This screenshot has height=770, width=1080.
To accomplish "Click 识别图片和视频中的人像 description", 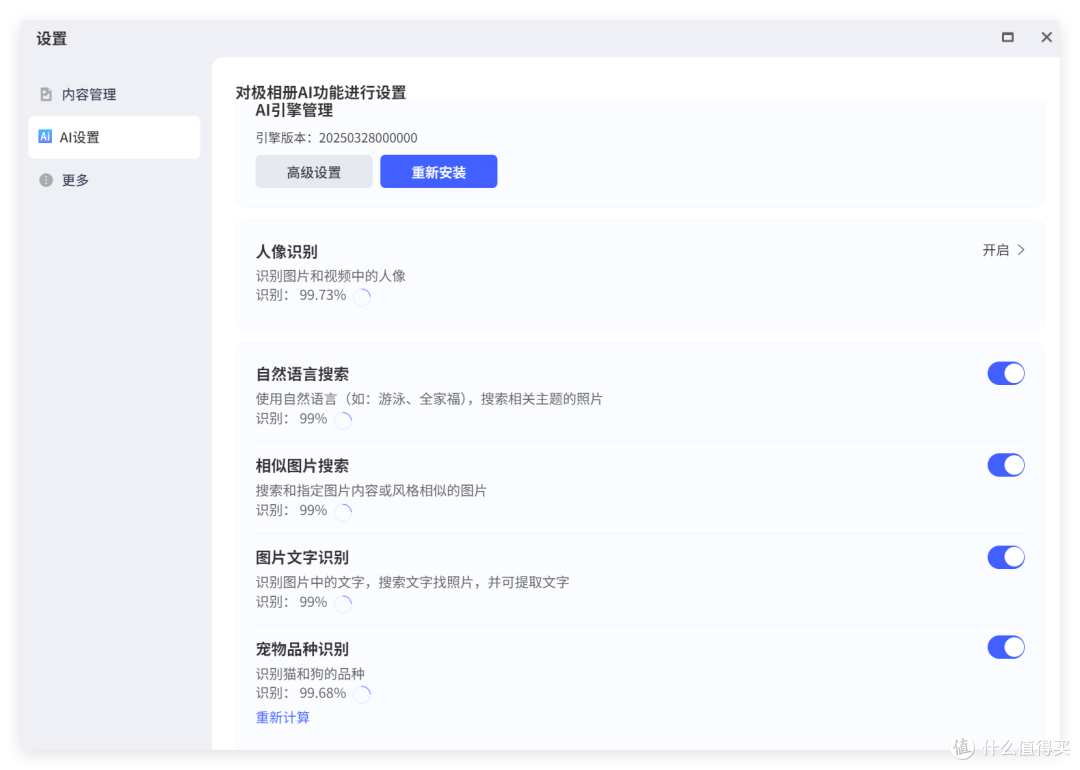I will point(331,275).
